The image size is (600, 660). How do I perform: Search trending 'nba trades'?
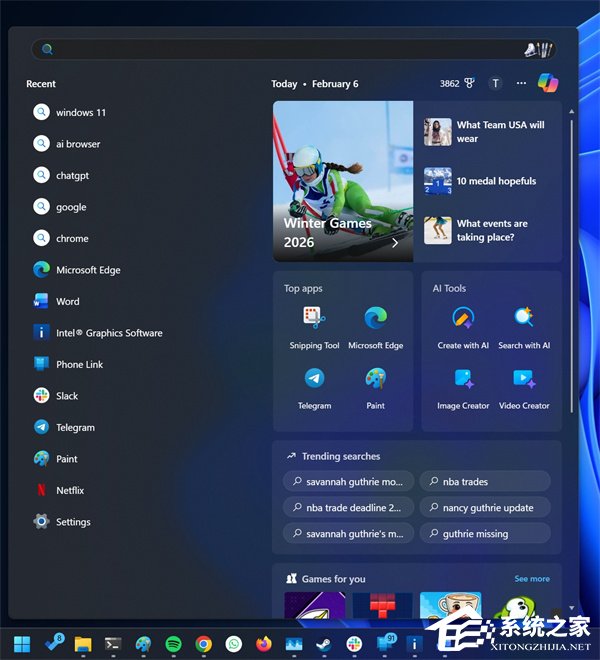485,481
